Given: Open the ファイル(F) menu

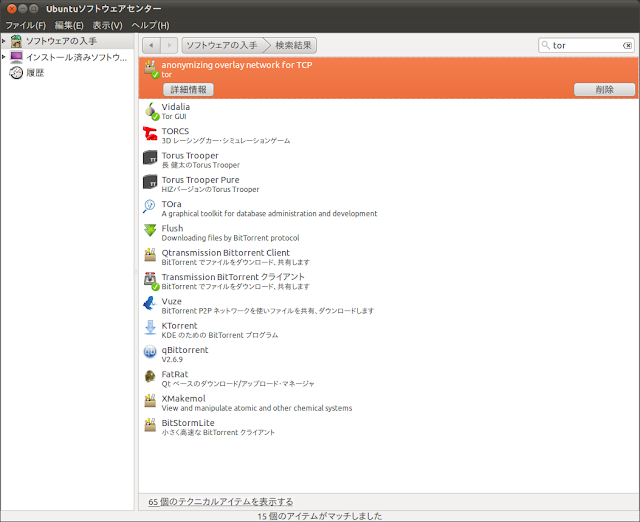Looking at the screenshot, I should click(x=25, y=25).
